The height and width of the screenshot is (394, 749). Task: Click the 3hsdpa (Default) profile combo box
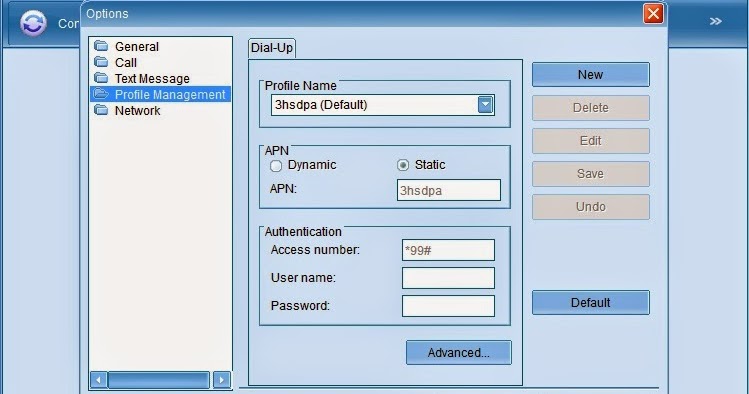382,105
